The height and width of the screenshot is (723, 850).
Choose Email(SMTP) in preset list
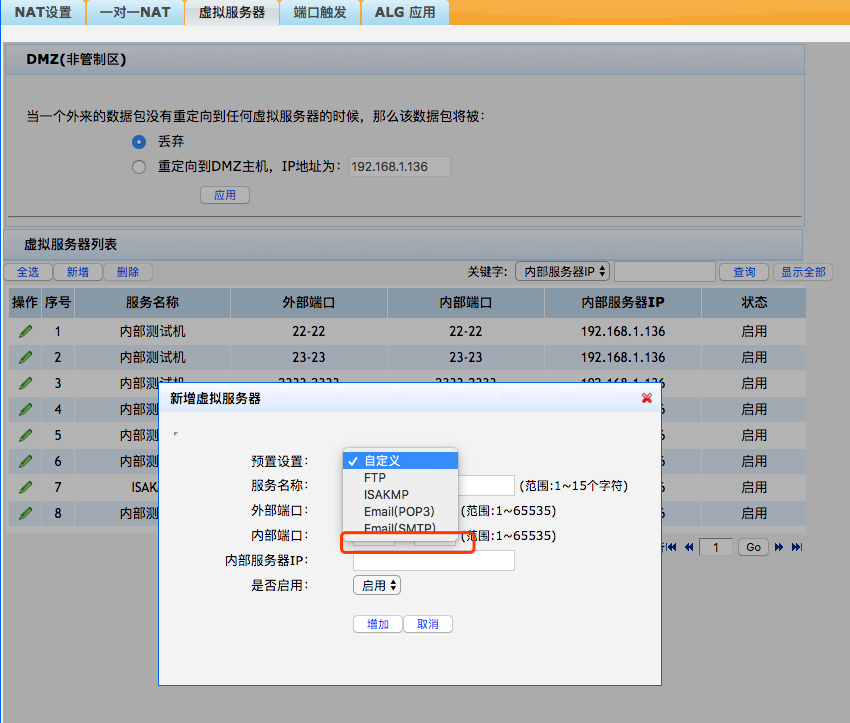point(401,527)
